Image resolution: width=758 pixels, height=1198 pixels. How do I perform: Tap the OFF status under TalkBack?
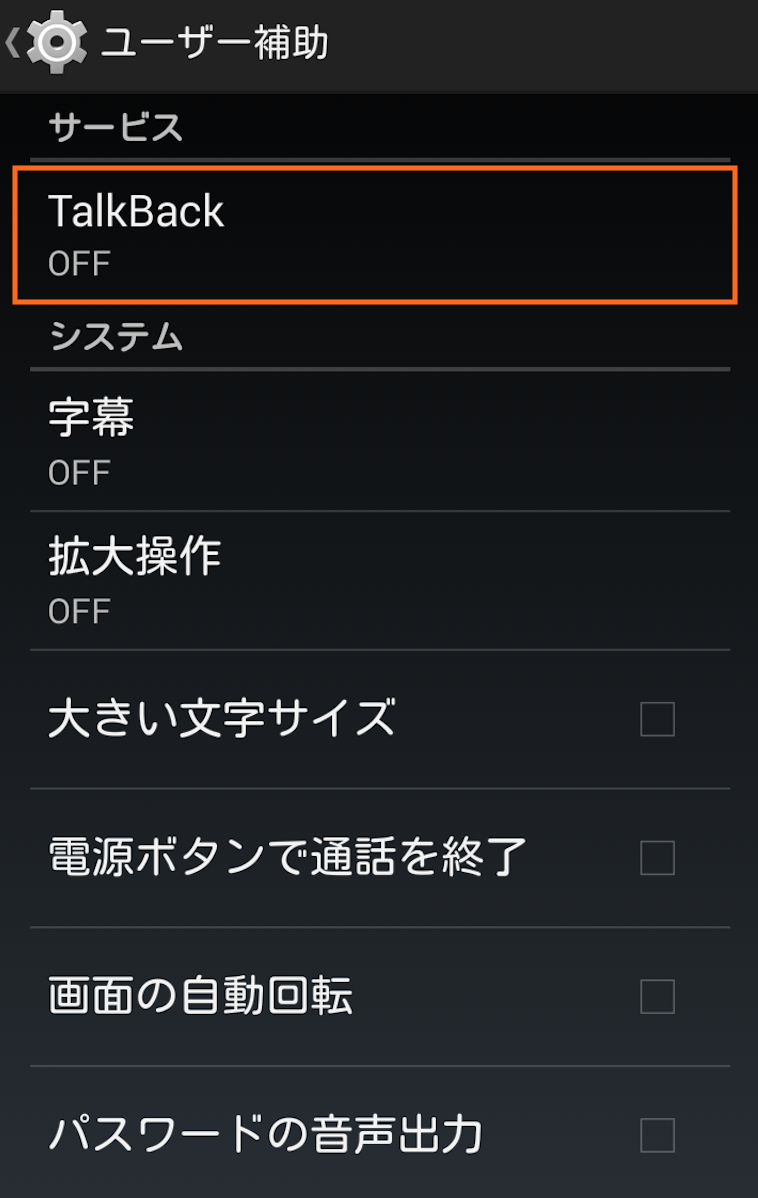coord(79,264)
